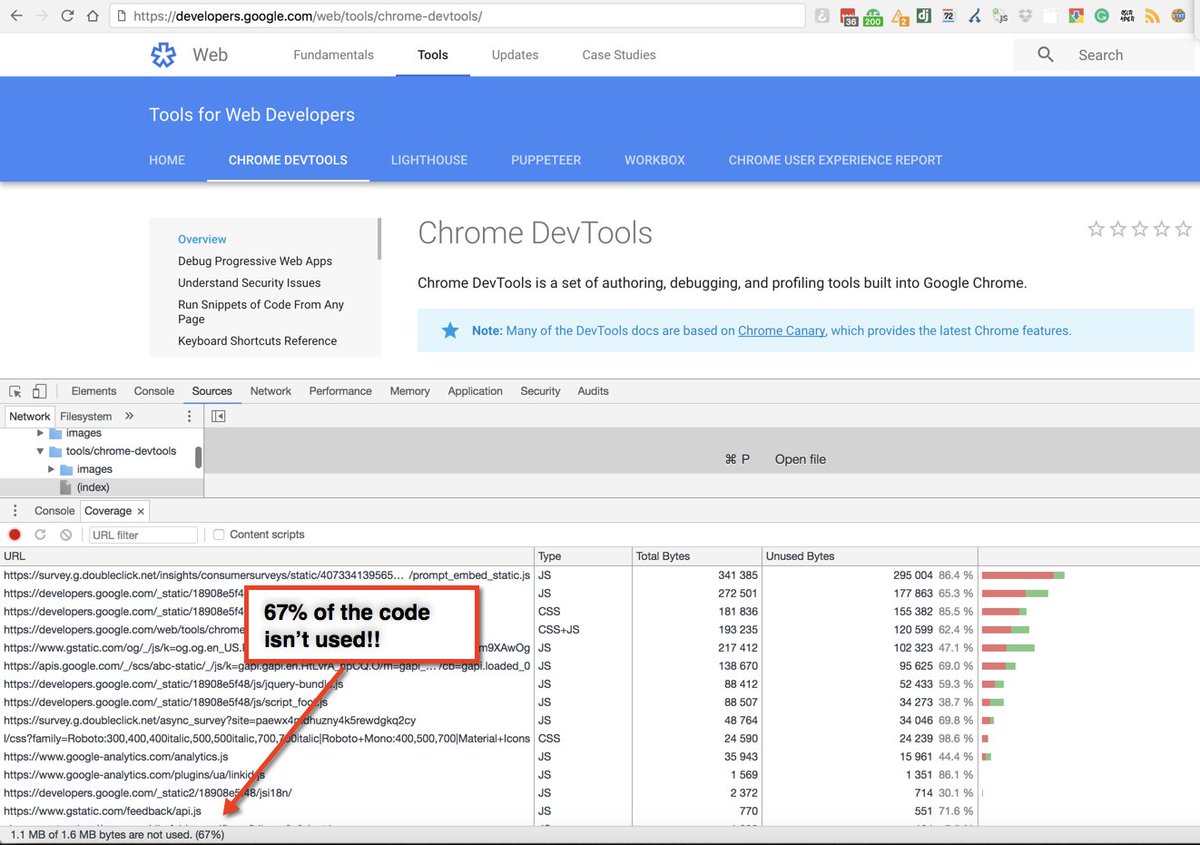Click the browser back arrow
The height and width of the screenshot is (845, 1200).
point(16,16)
